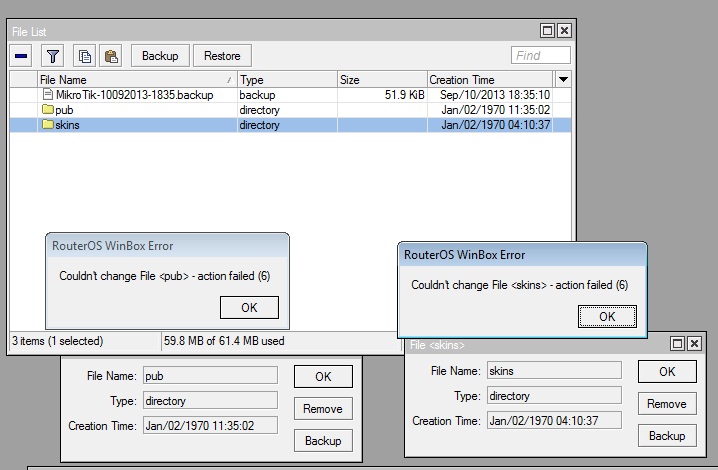Sort by Type column header
Screen dimensions: 718x470
click(287, 79)
